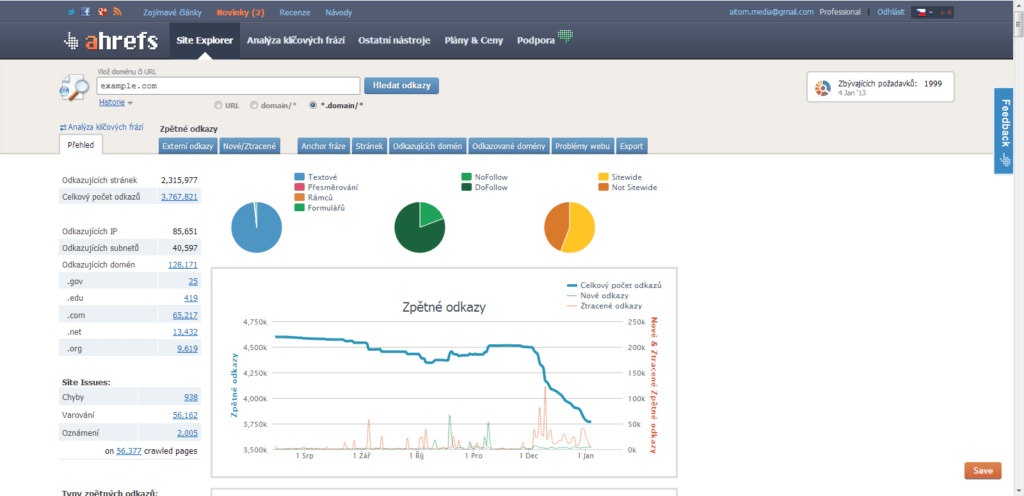Click the RSS feed icon

click(117, 12)
